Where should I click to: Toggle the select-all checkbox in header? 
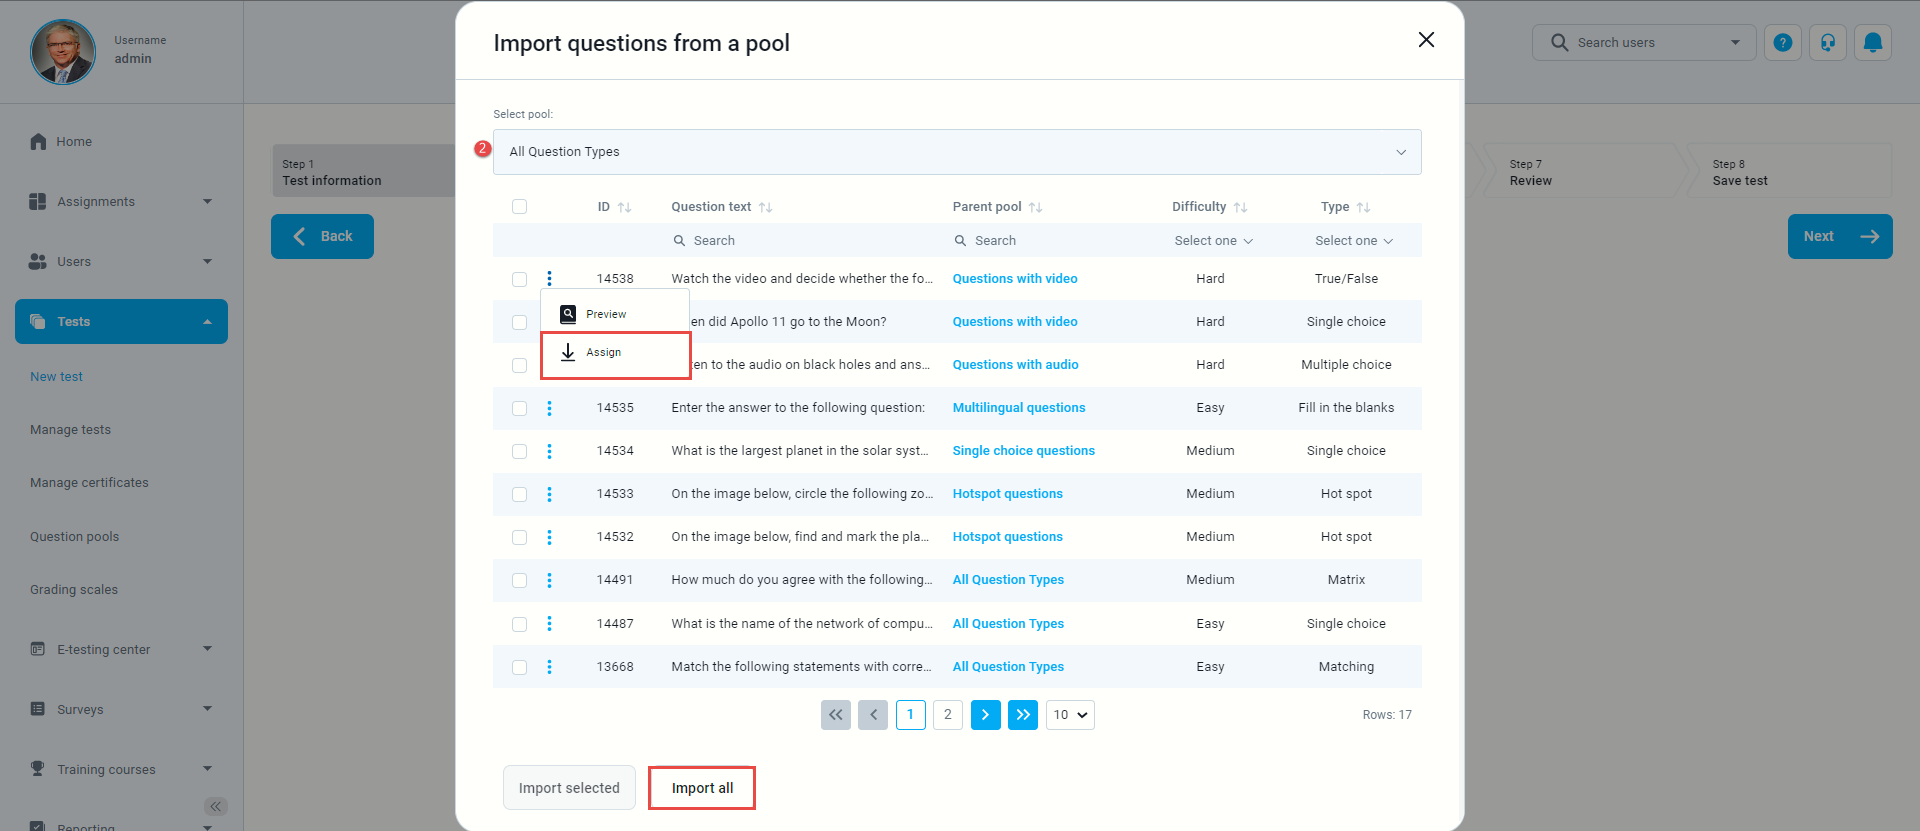point(519,207)
